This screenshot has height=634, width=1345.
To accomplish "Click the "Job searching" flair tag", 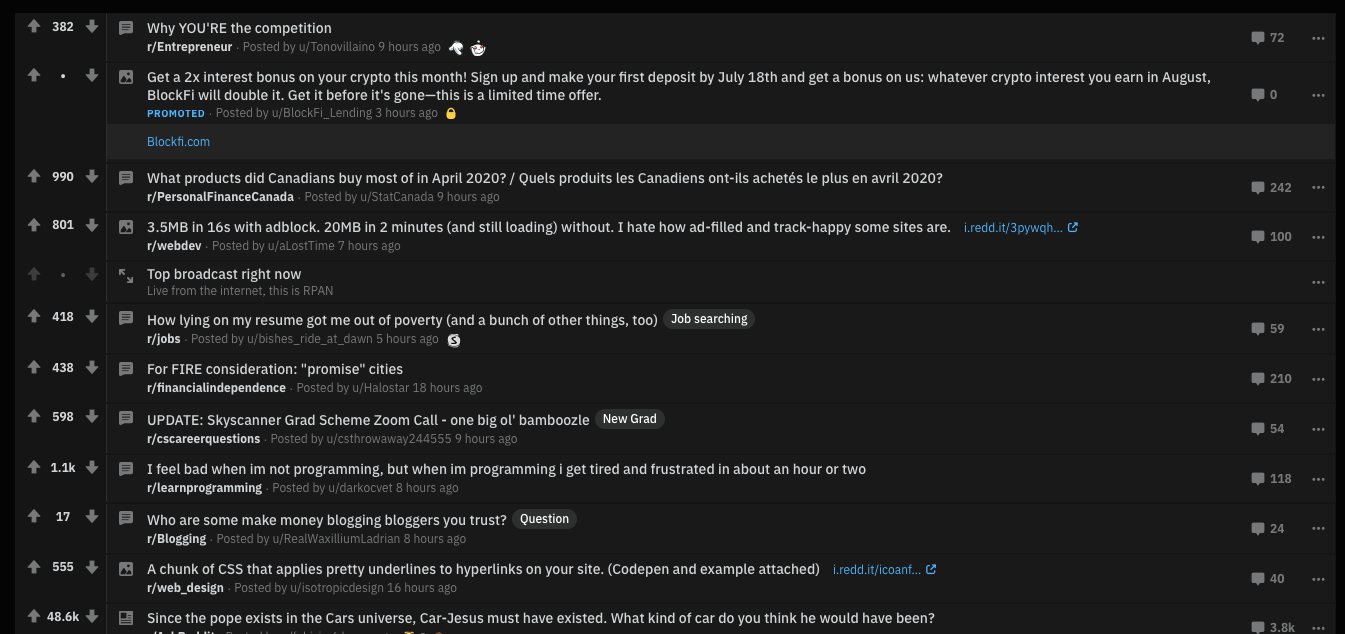I will (708, 319).
